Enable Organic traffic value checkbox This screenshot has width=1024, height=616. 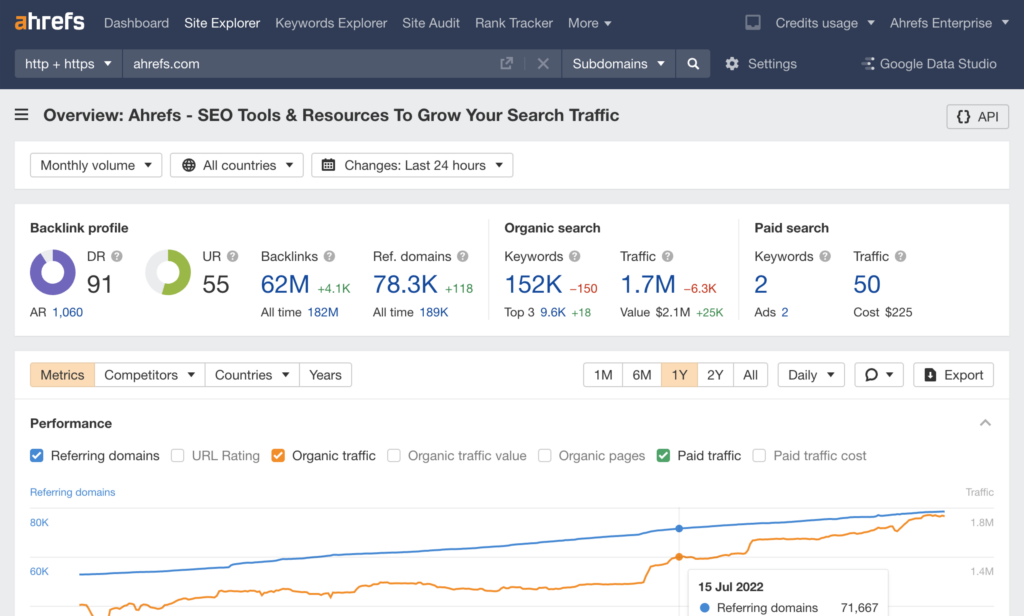click(394, 455)
